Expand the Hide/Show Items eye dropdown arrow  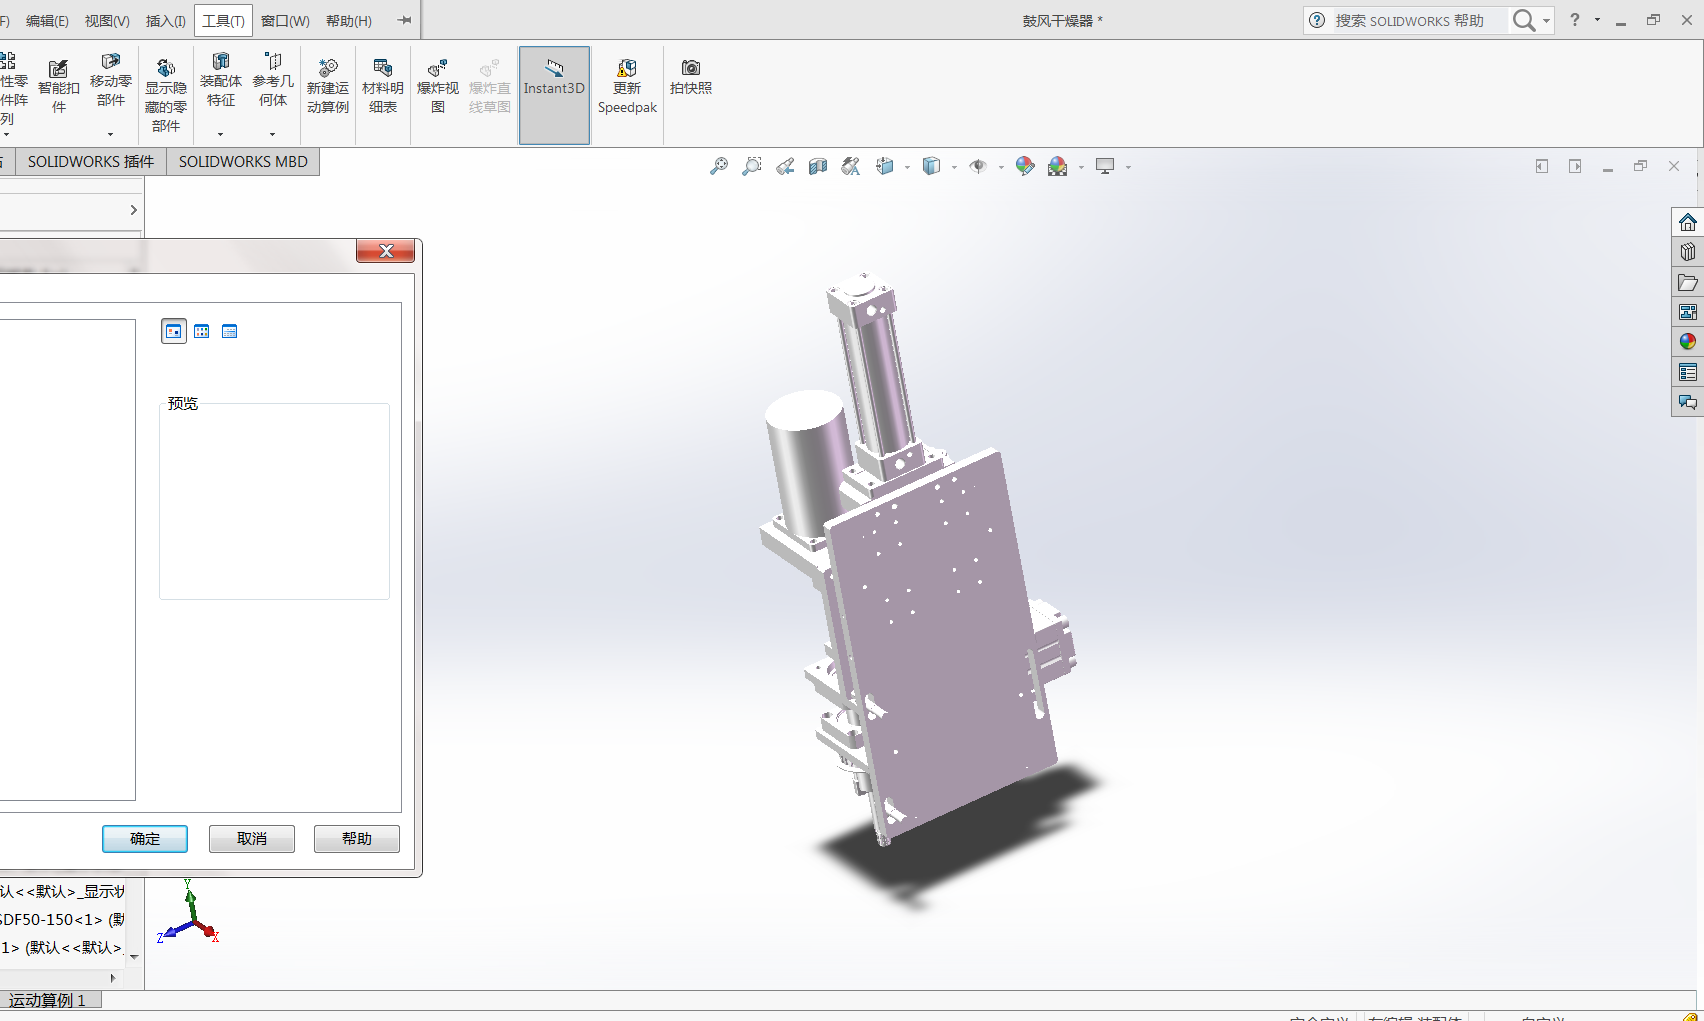point(1001,168)
